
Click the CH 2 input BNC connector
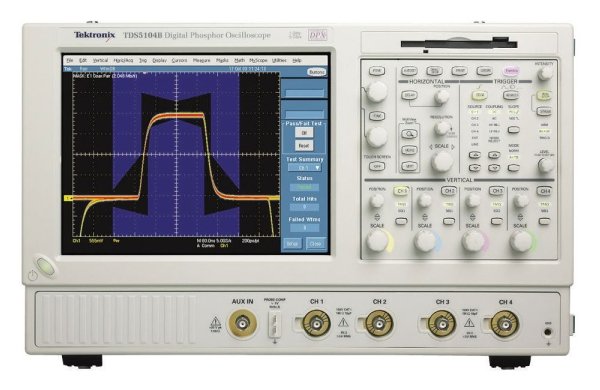[379, 324]
